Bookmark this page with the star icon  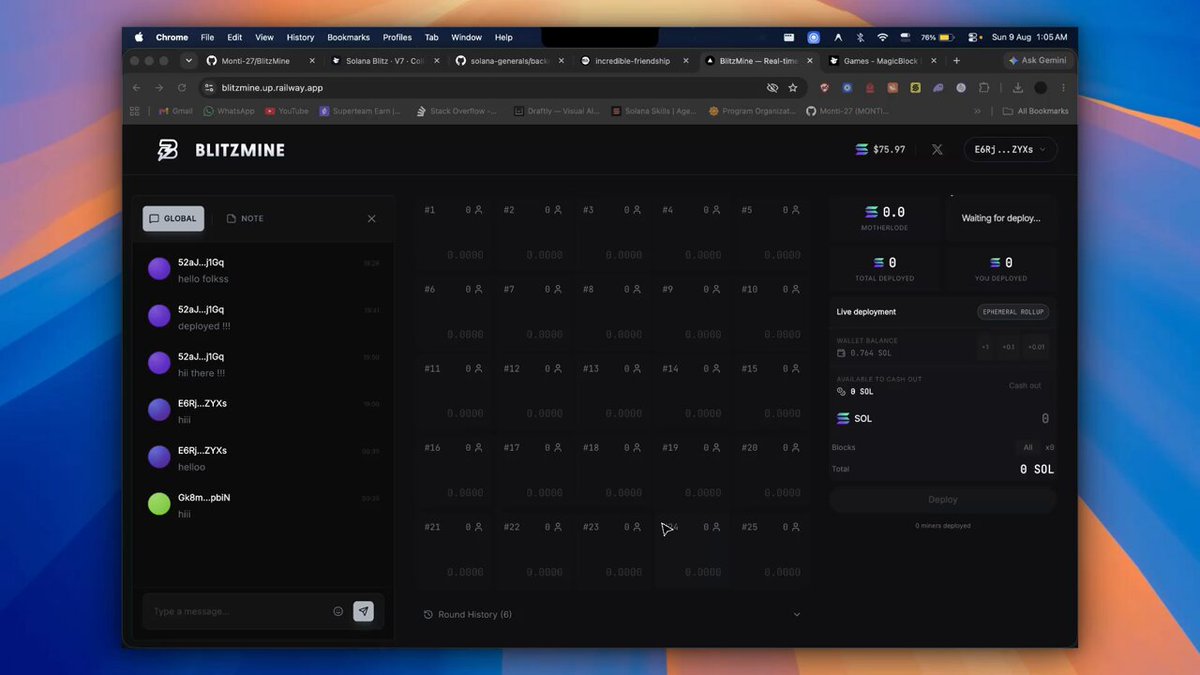pos(793,88)
